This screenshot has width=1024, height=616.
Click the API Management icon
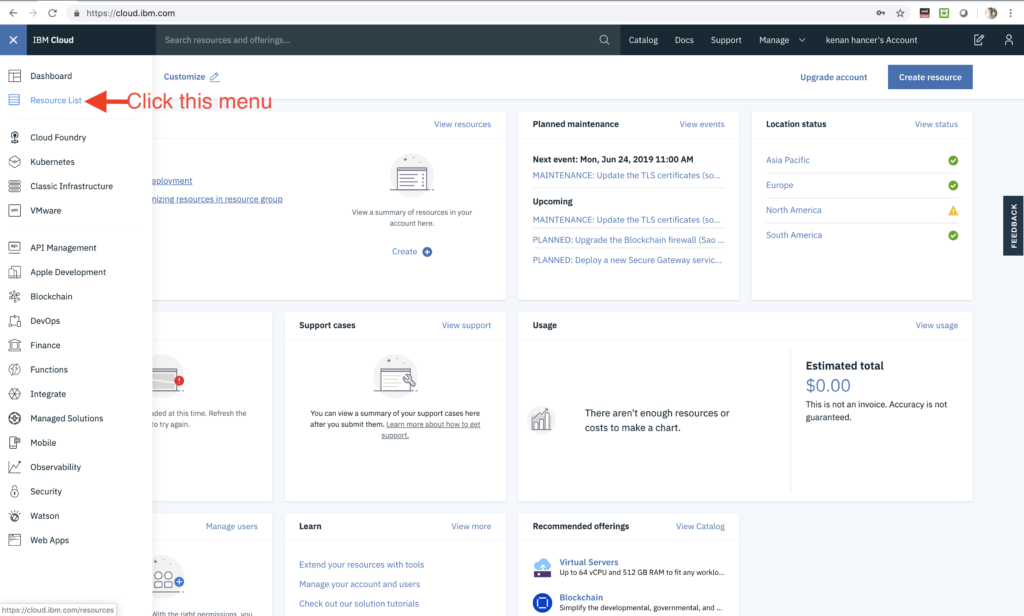coord(14,248)
